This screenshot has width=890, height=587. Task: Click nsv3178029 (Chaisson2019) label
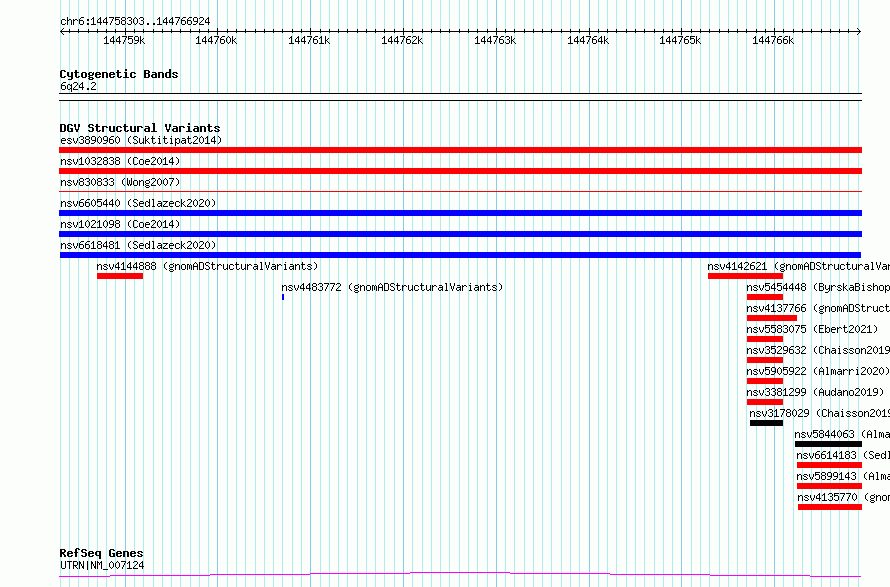820,413
